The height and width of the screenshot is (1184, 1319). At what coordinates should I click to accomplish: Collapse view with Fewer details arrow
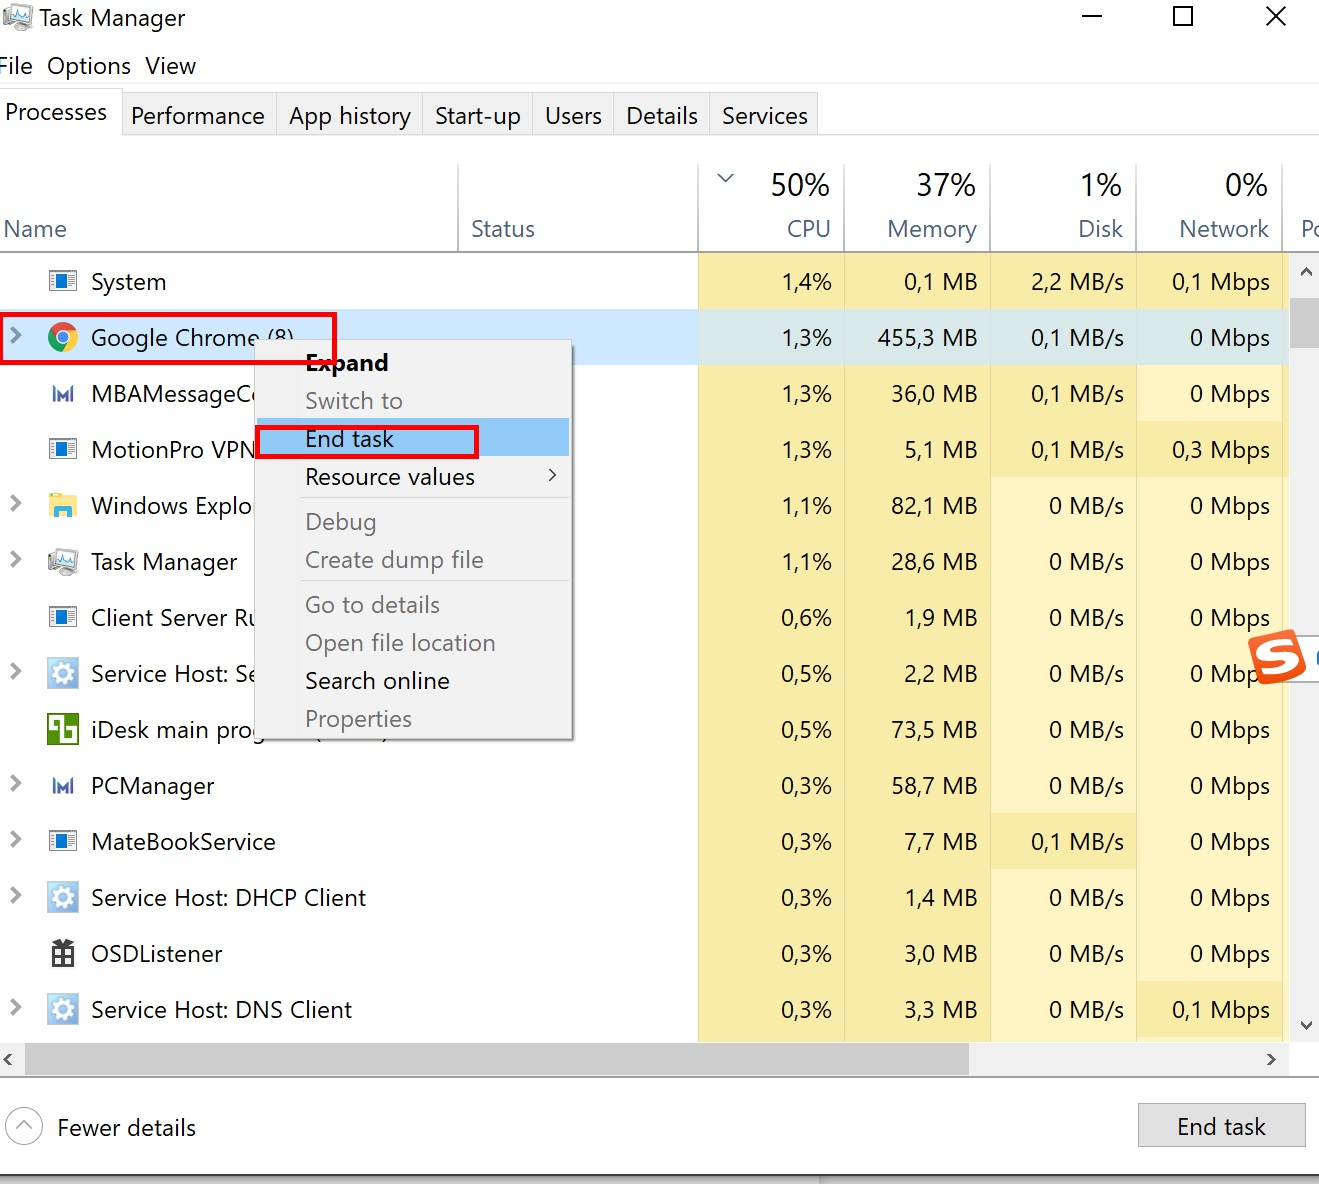pos(24,1127)
